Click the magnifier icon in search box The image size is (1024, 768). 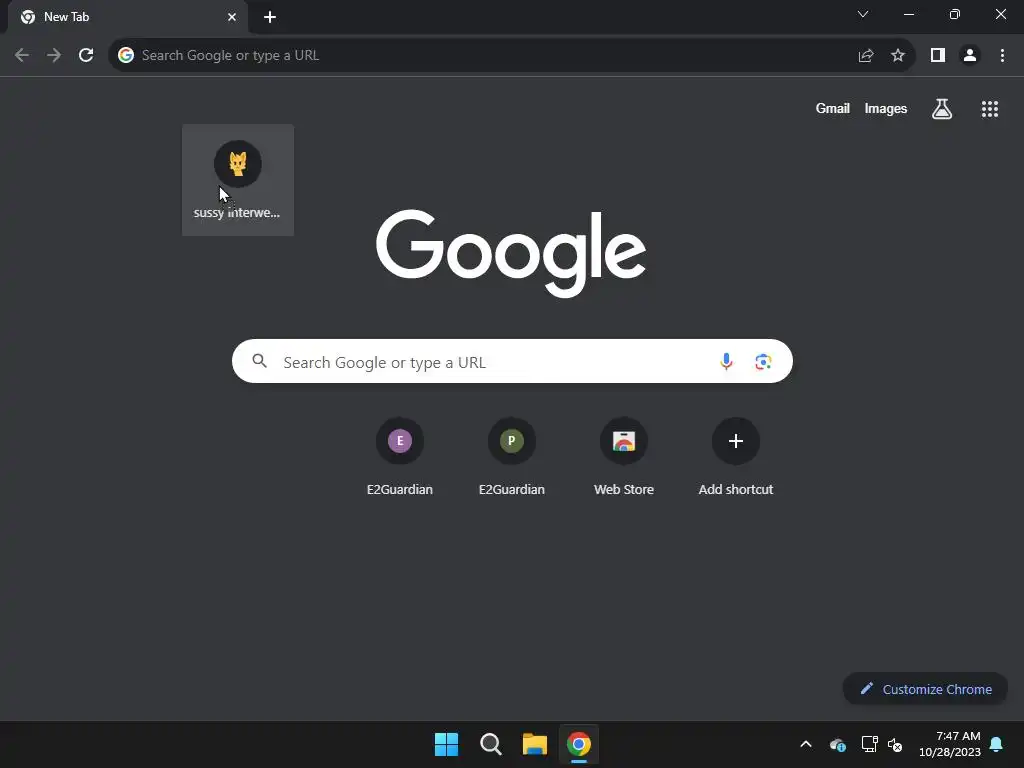(x=259, y=360)
